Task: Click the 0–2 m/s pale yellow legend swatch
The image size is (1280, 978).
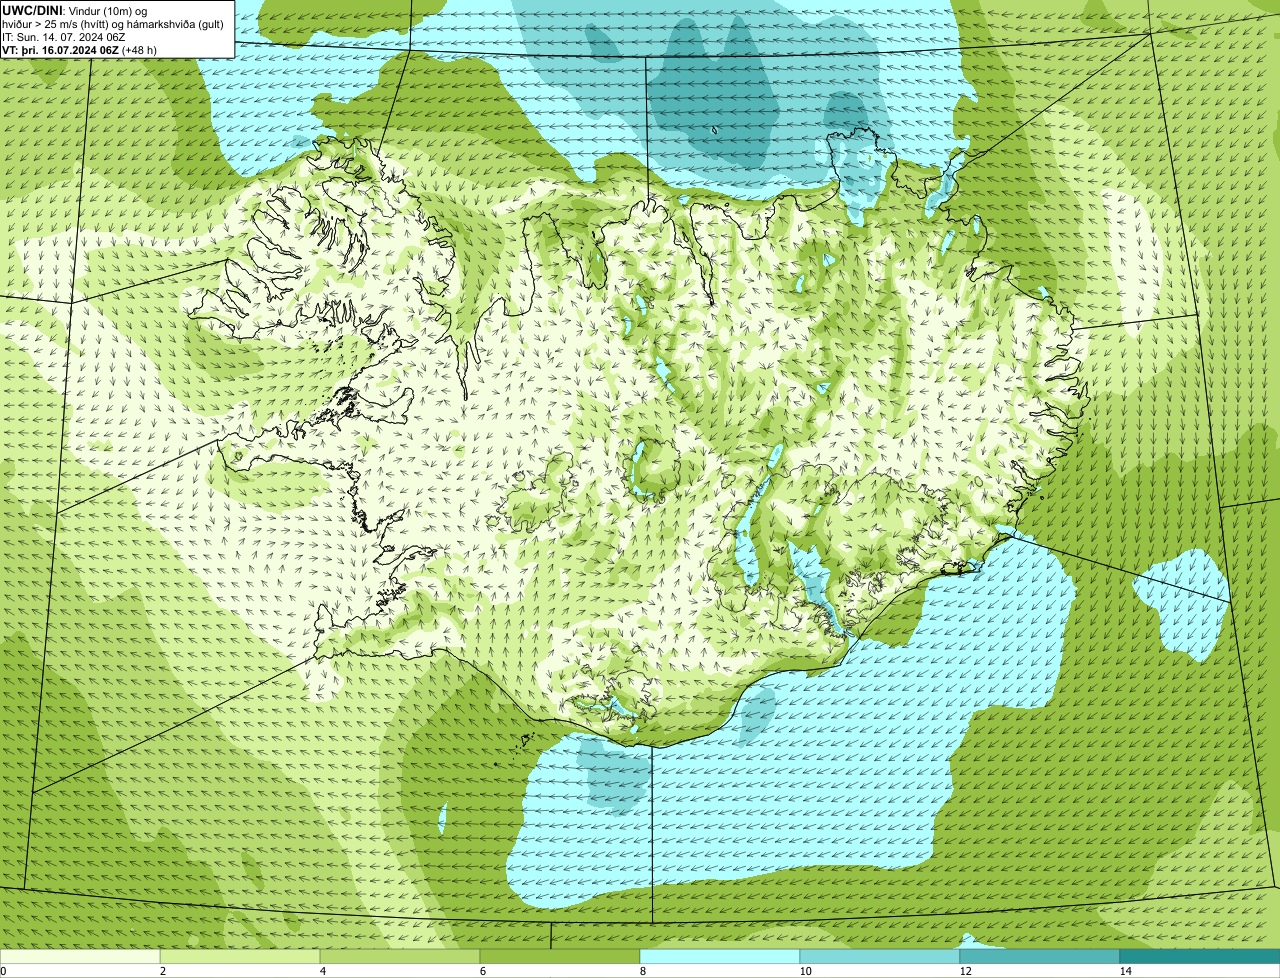Action: pos(80,956)
